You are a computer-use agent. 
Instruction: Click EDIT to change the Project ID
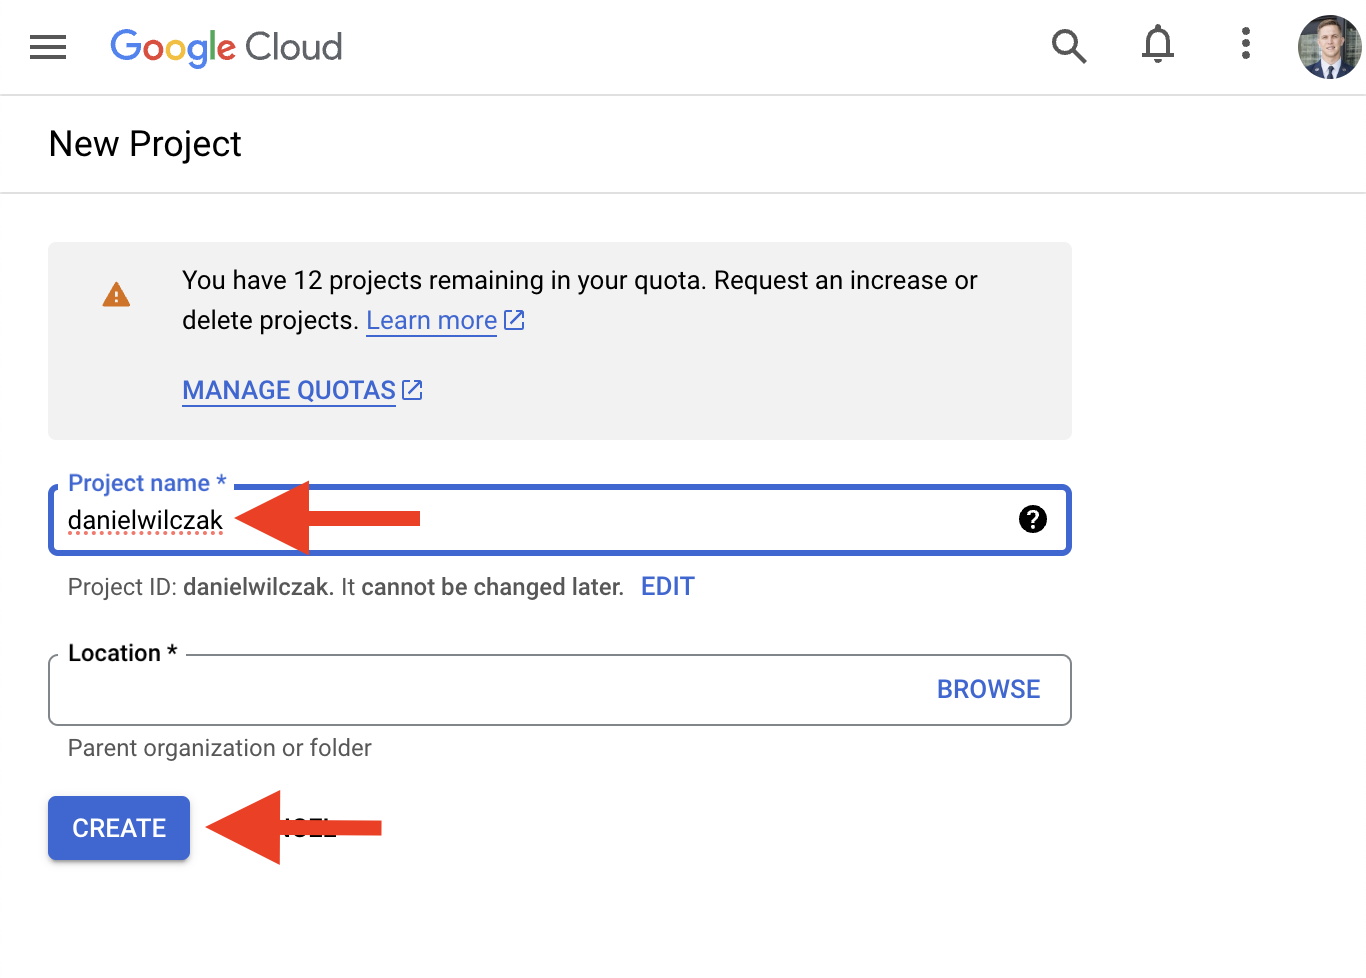point(667,587)
